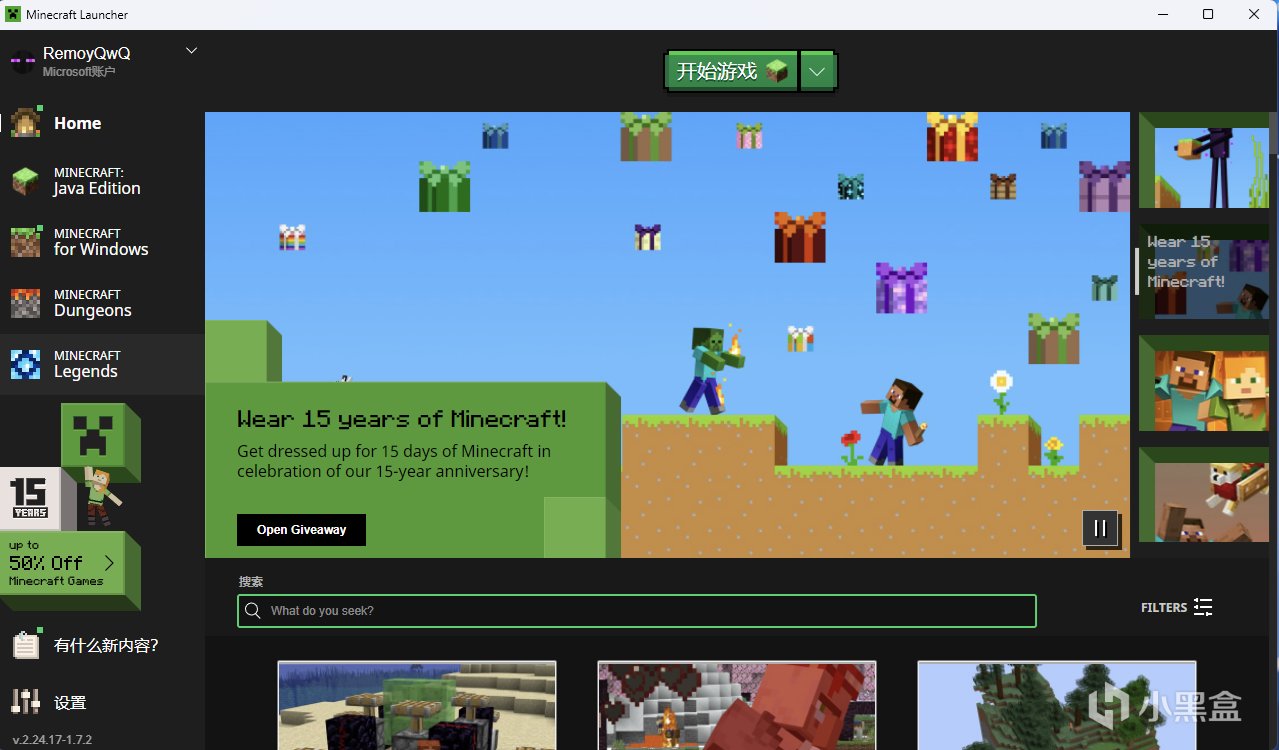The image size is (1279, 750).
Task: Open the 15 Years Creeper promo
Action: [70, 465]
